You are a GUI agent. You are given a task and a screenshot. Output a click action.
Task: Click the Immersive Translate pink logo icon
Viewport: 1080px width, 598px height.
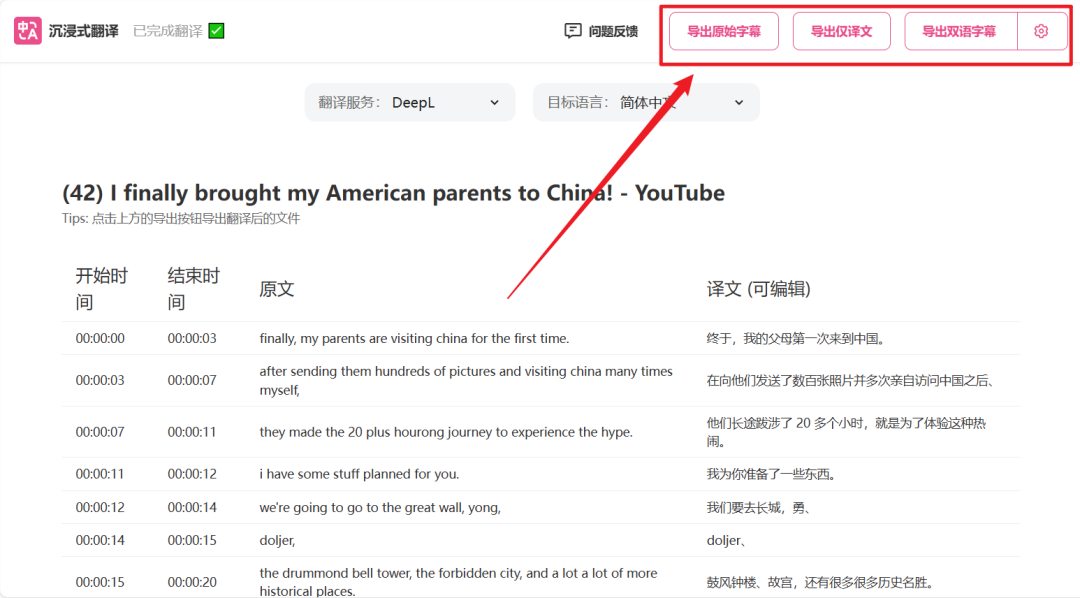28,31
